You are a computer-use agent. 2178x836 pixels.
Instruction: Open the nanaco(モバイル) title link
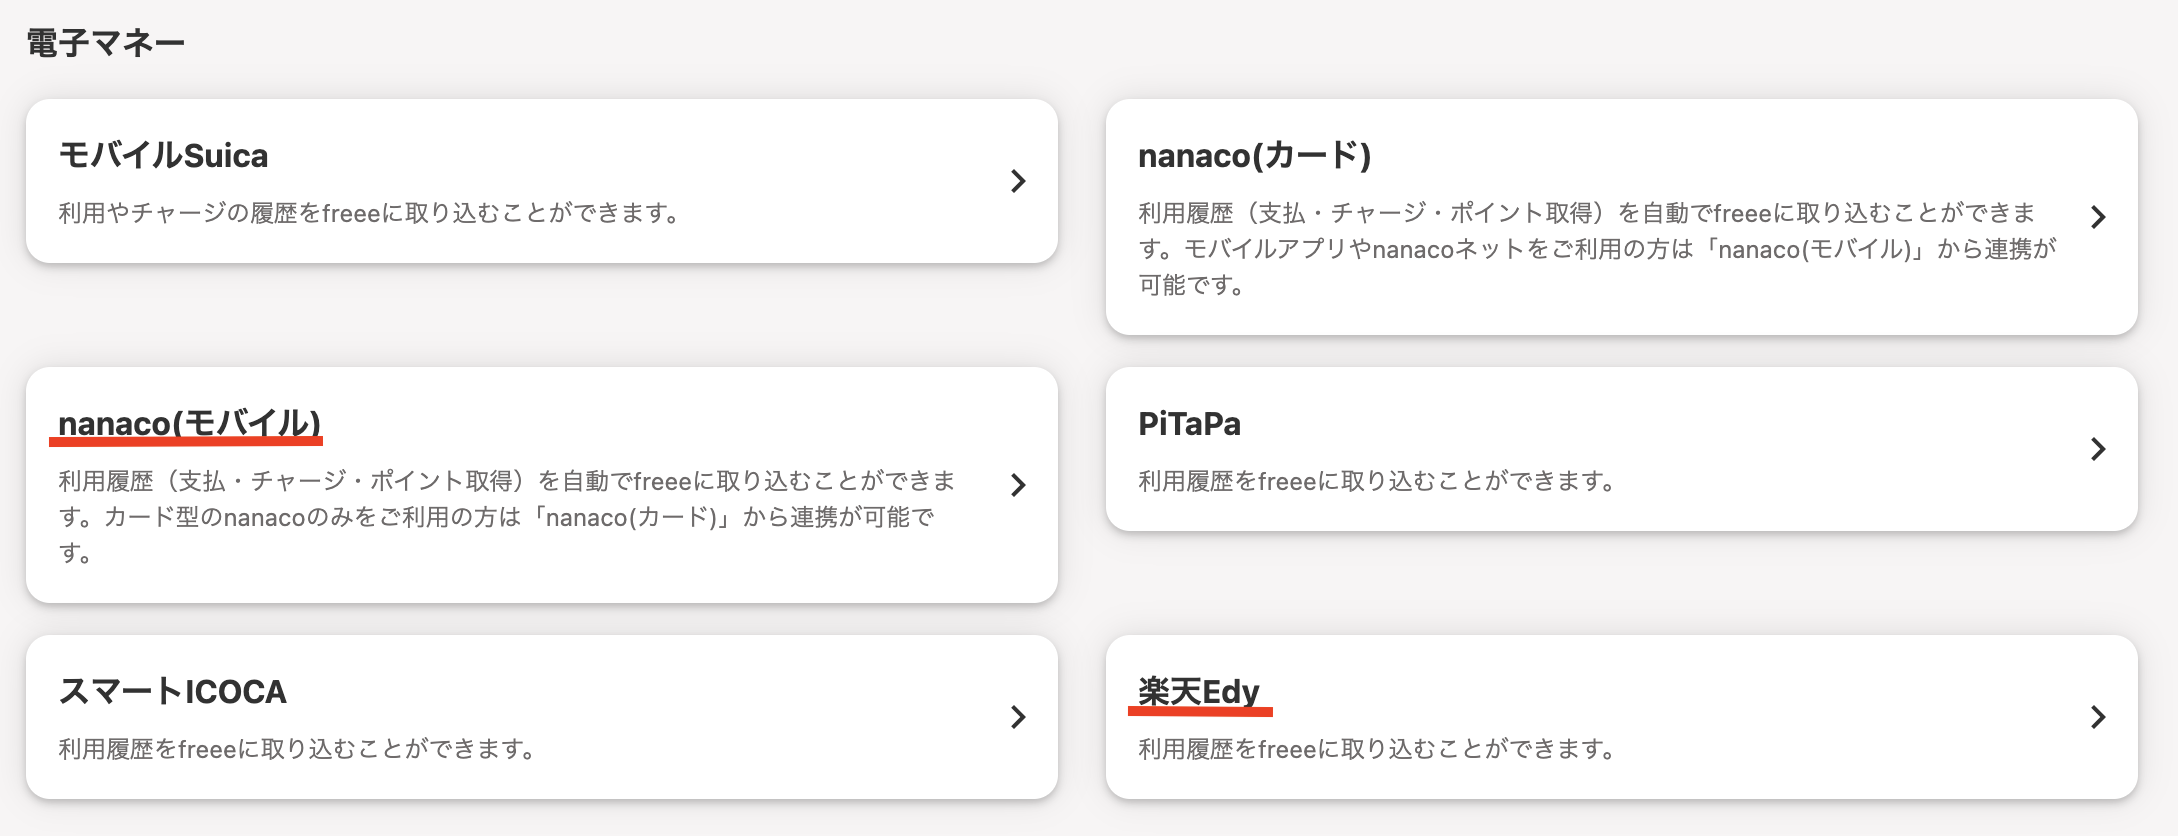[189, 422]
